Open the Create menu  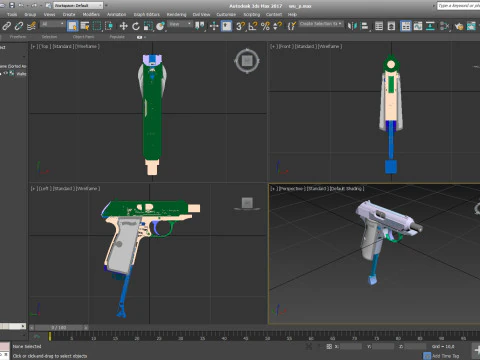(69, 15)
